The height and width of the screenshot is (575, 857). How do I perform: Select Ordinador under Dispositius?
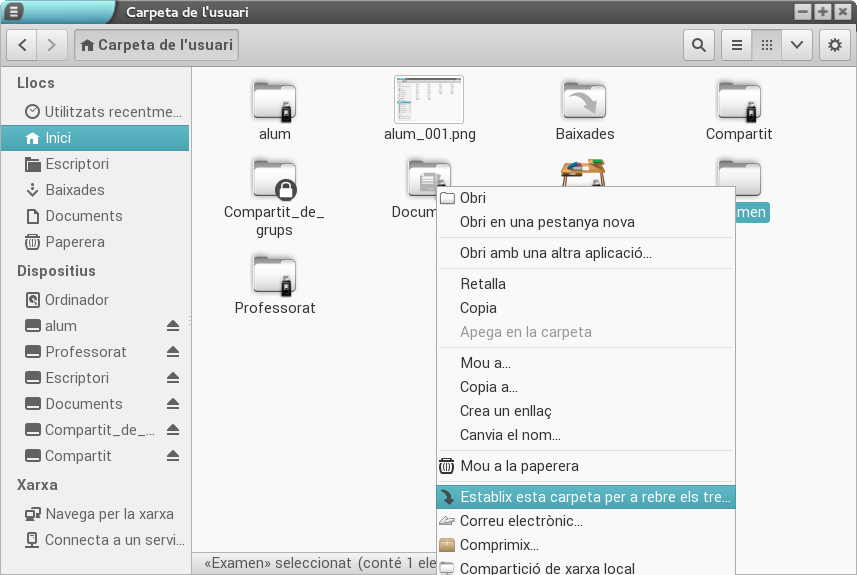(76, 300)
